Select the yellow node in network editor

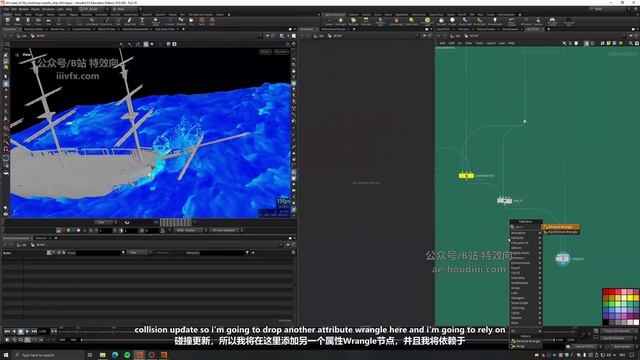[466, 176]
